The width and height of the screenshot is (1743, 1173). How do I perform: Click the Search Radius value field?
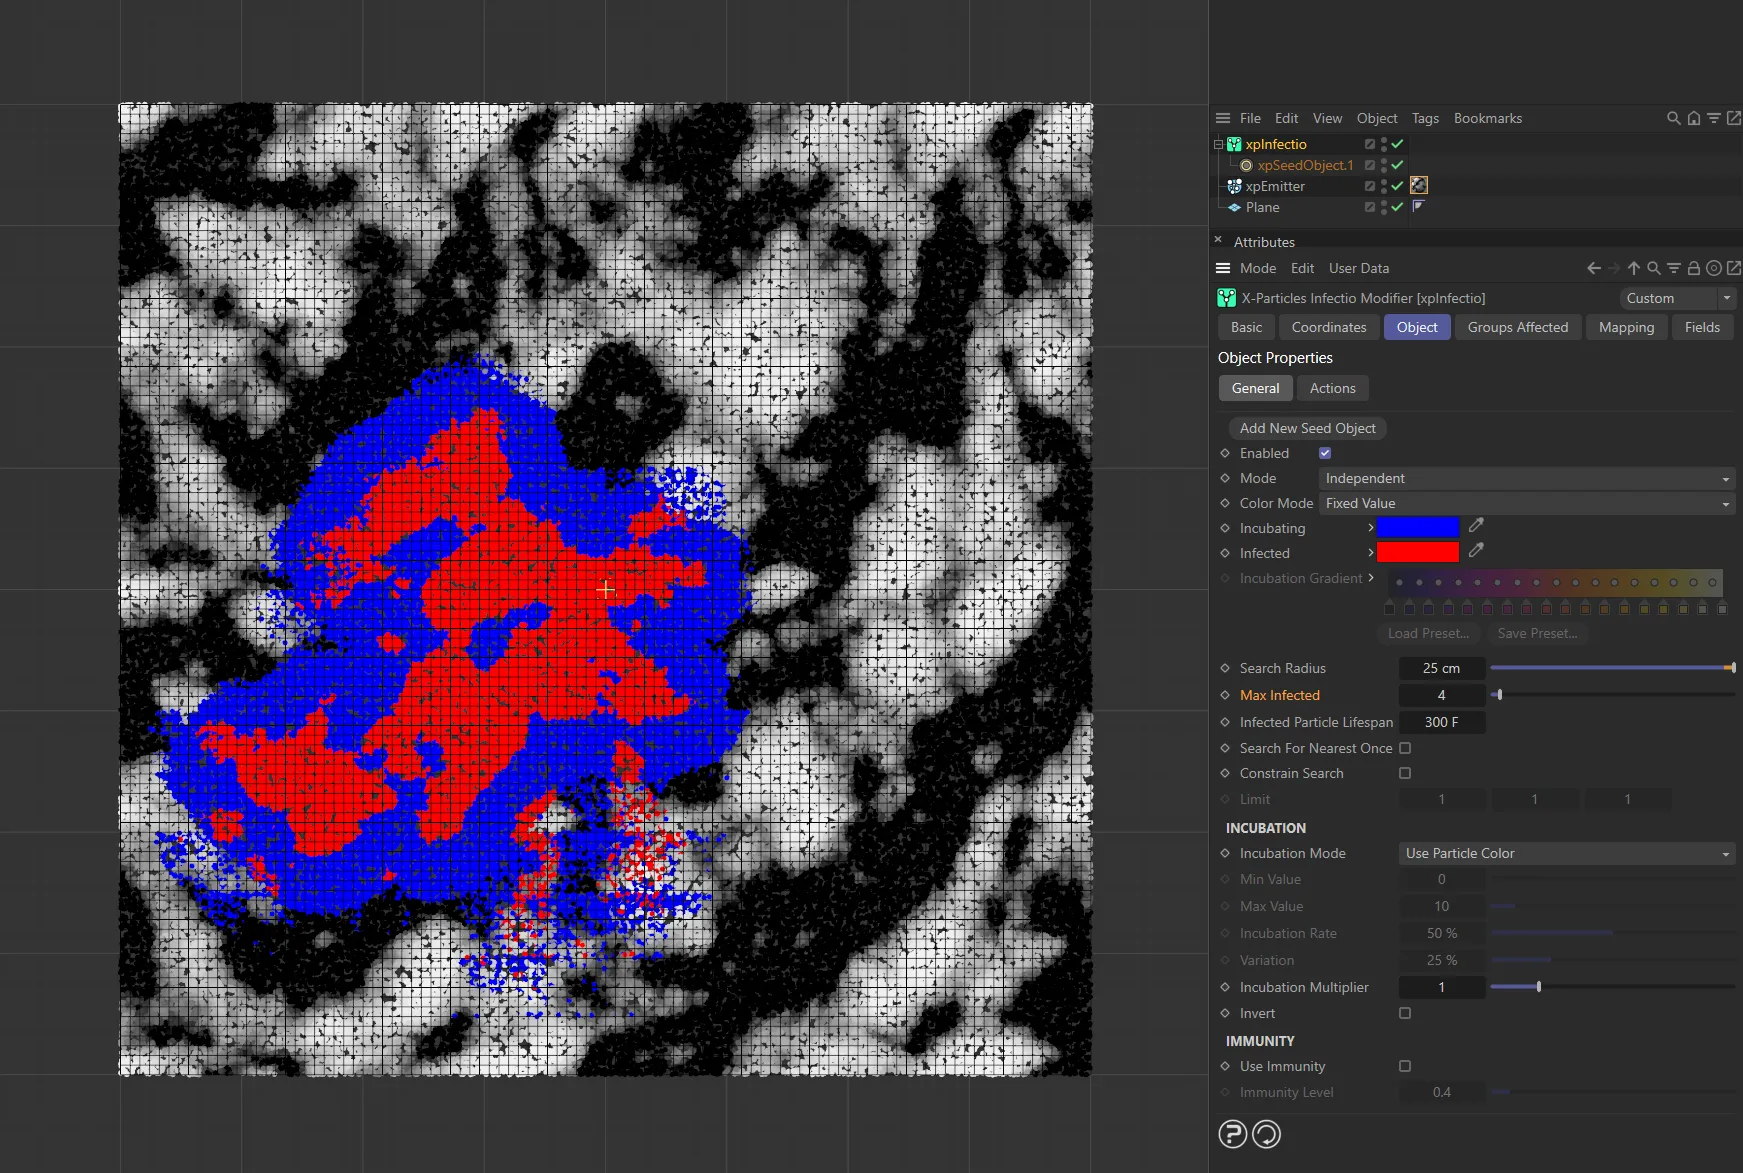click(x=1441, y=668)
